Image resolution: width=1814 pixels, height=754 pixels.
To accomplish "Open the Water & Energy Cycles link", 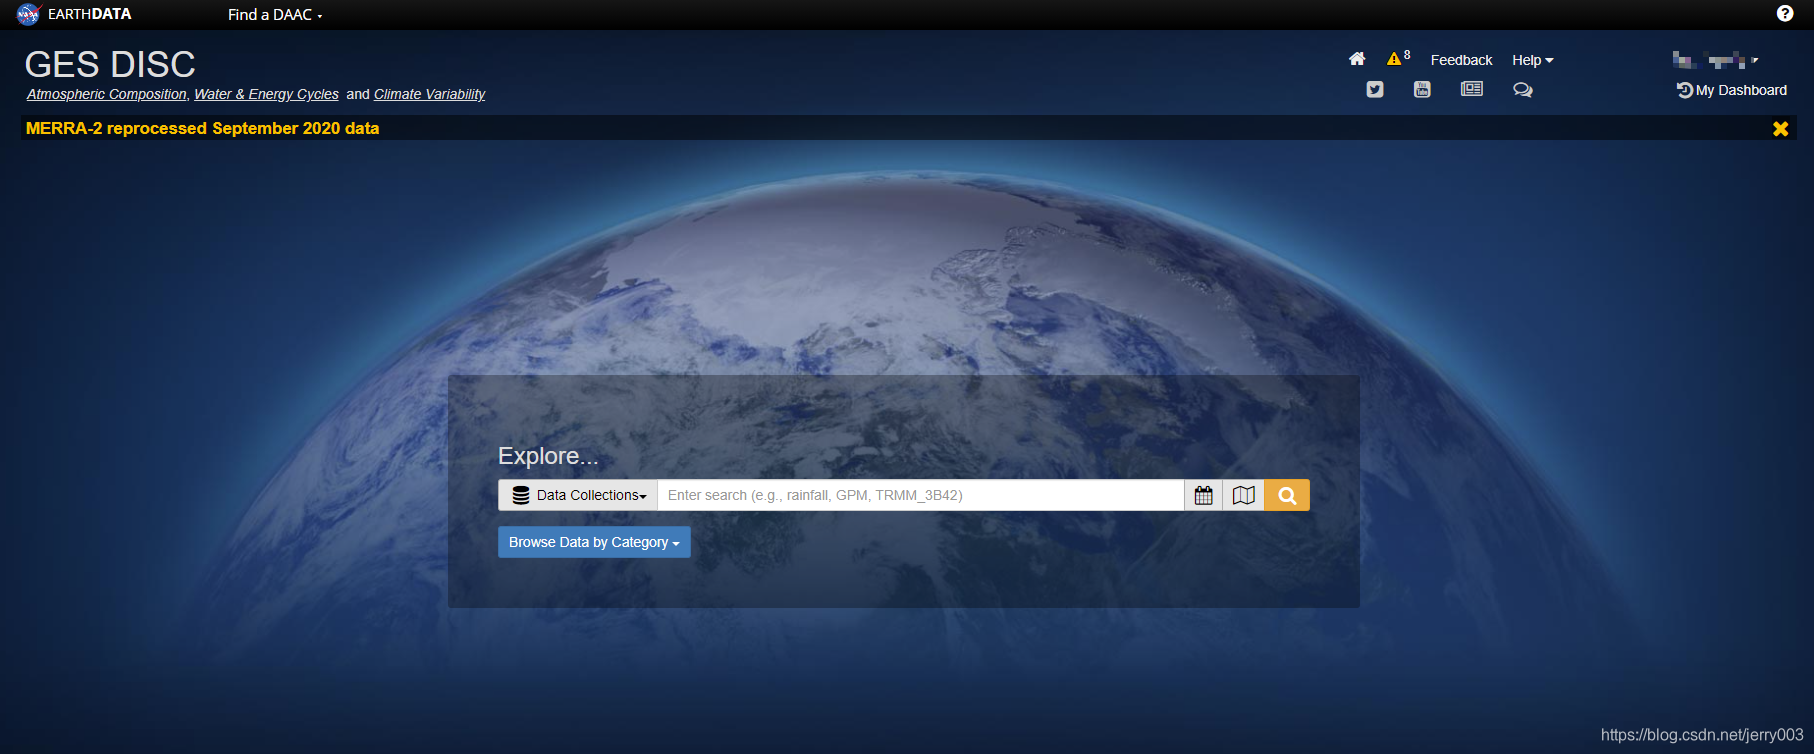I will [266, 94].
